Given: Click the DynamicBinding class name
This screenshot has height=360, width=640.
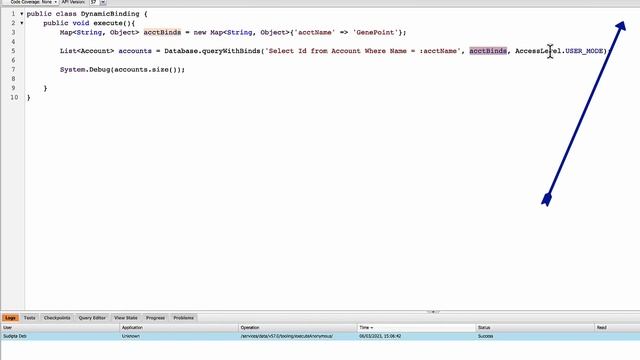Looking at the screenshot, I should coord(110,14).
